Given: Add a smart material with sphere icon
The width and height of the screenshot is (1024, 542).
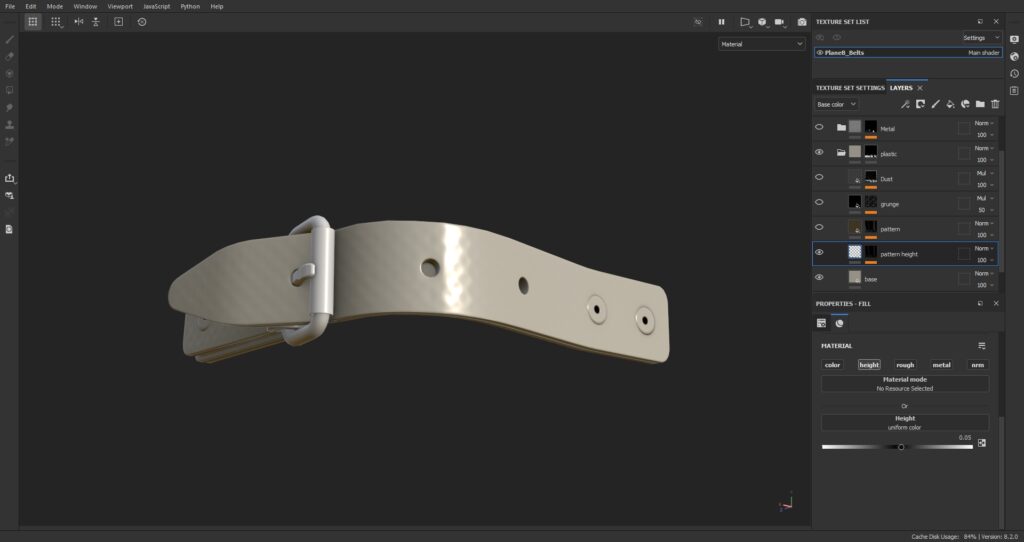Looking at the screenshot, I should tap(965, 104).
